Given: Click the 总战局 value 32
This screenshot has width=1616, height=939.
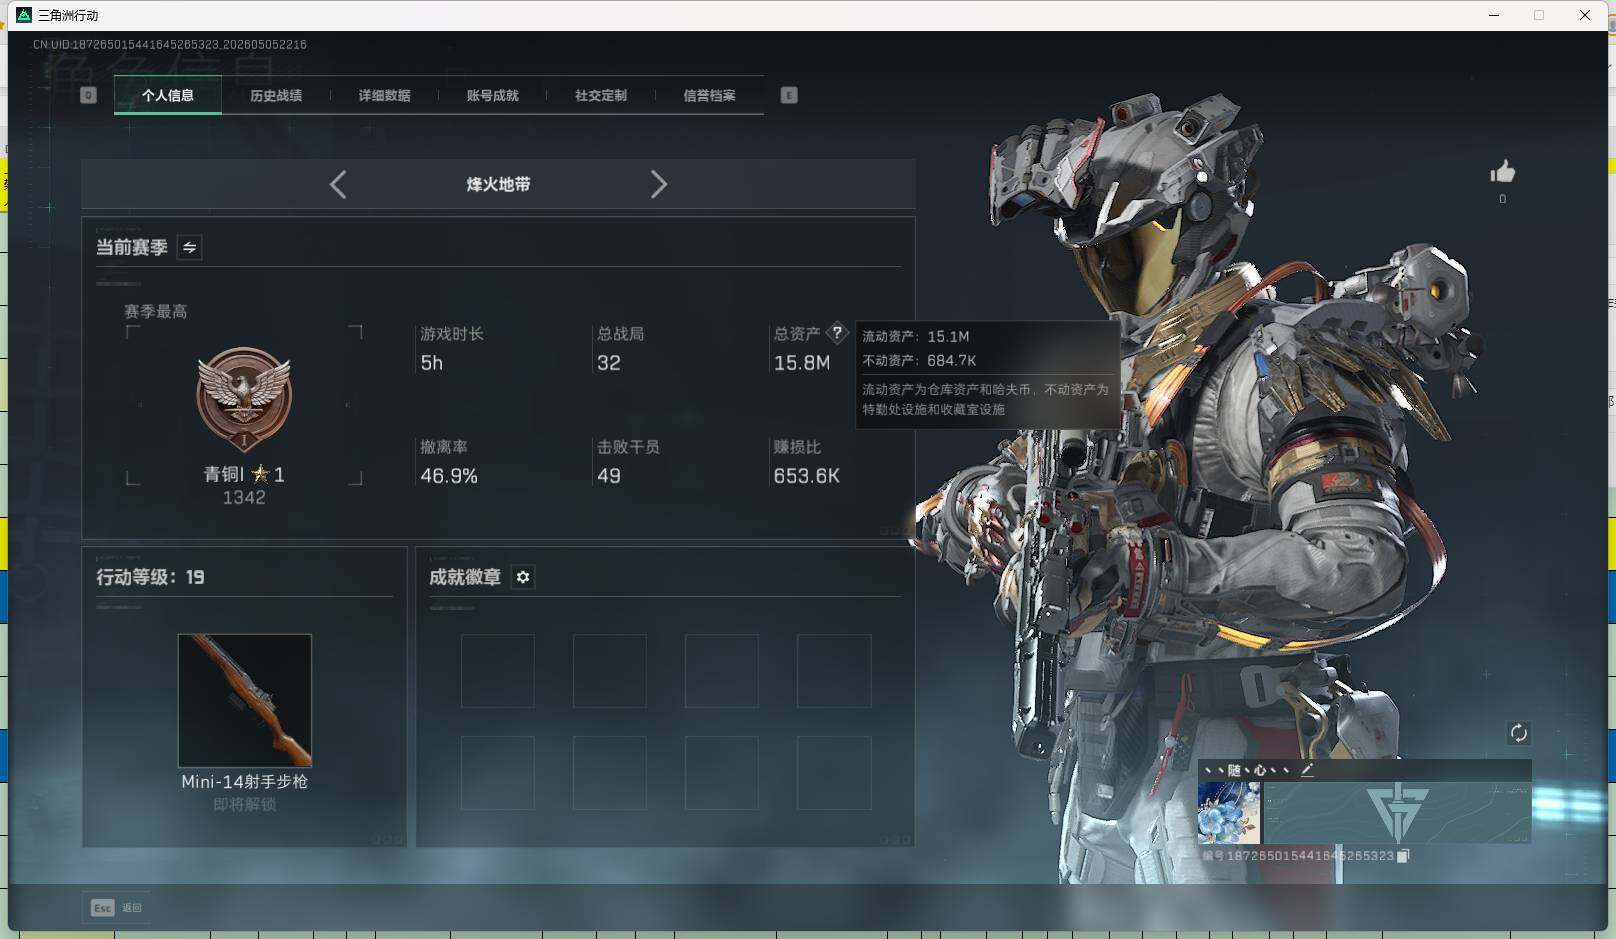Looking at the screenshot, I should point(608,363).
